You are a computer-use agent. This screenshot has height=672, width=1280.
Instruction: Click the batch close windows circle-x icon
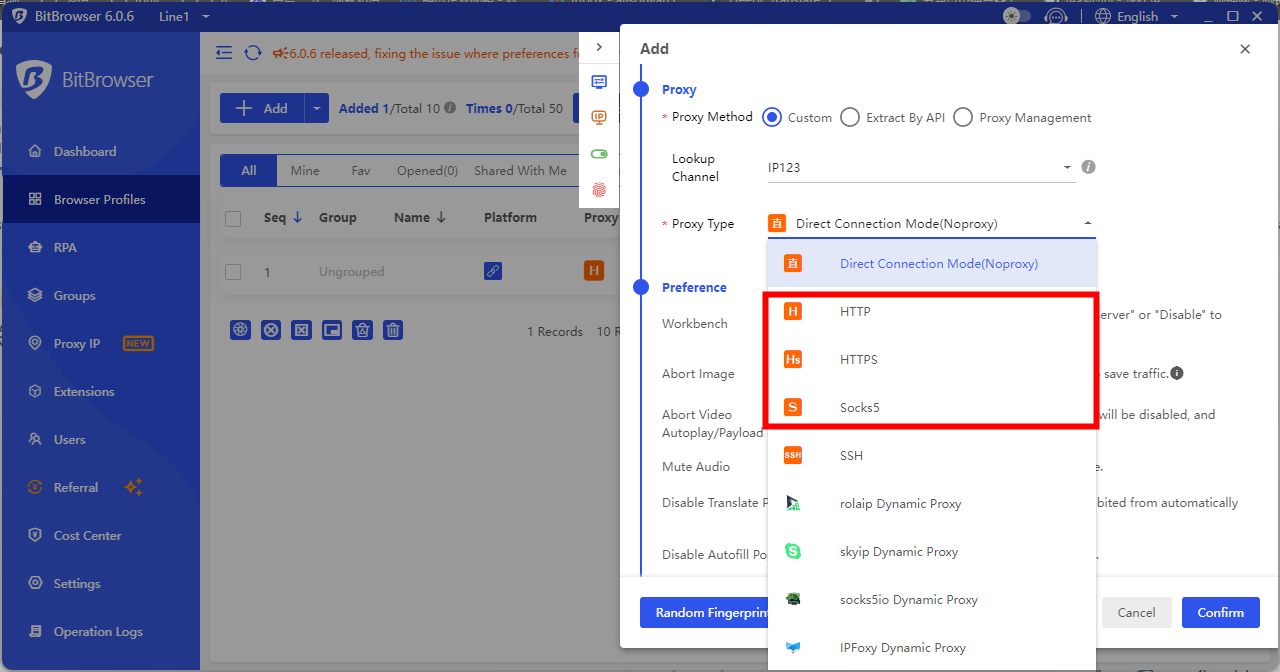[x=271, y=330]
